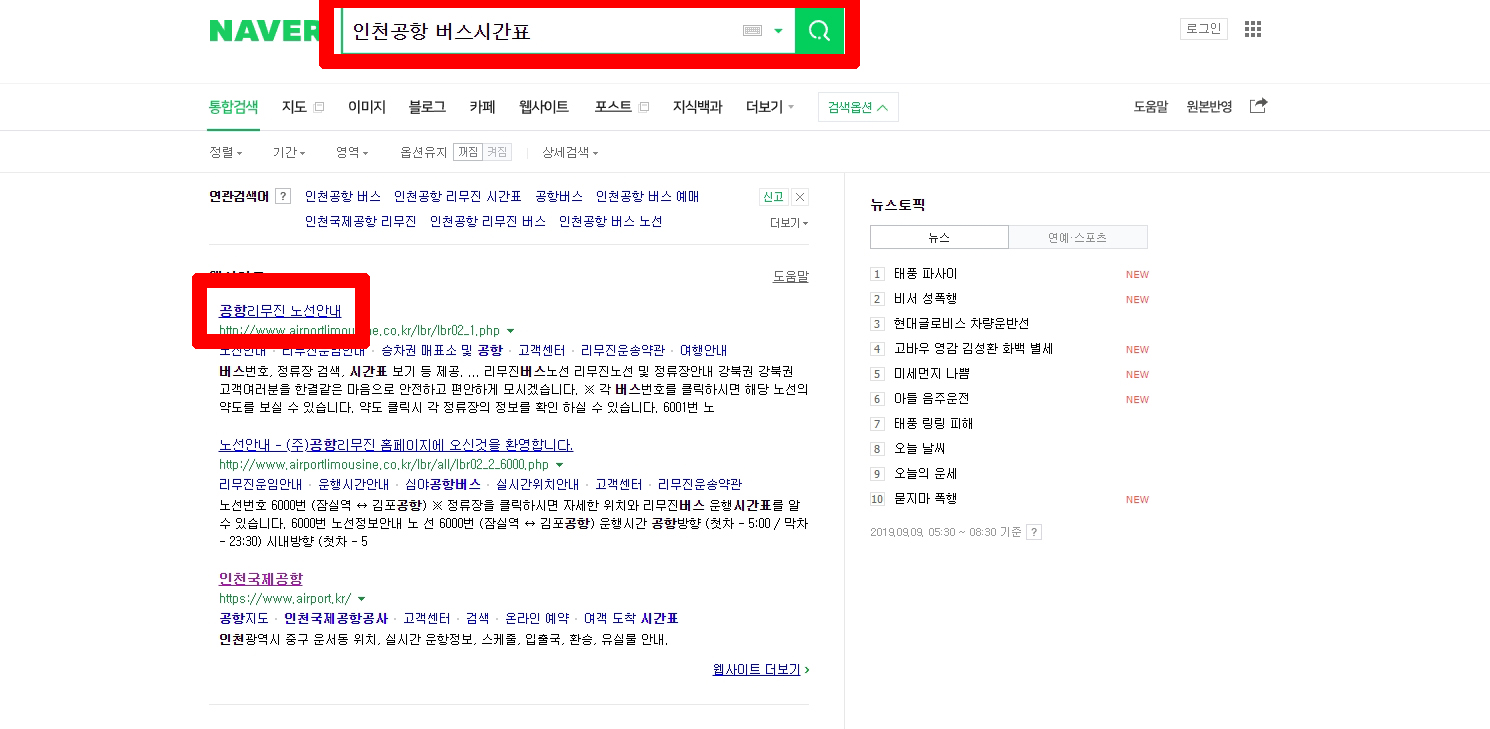The height and width of the screenshot is (729, 1490).
Task: Click the 여행안내 sublink
Action: [703, 350]
